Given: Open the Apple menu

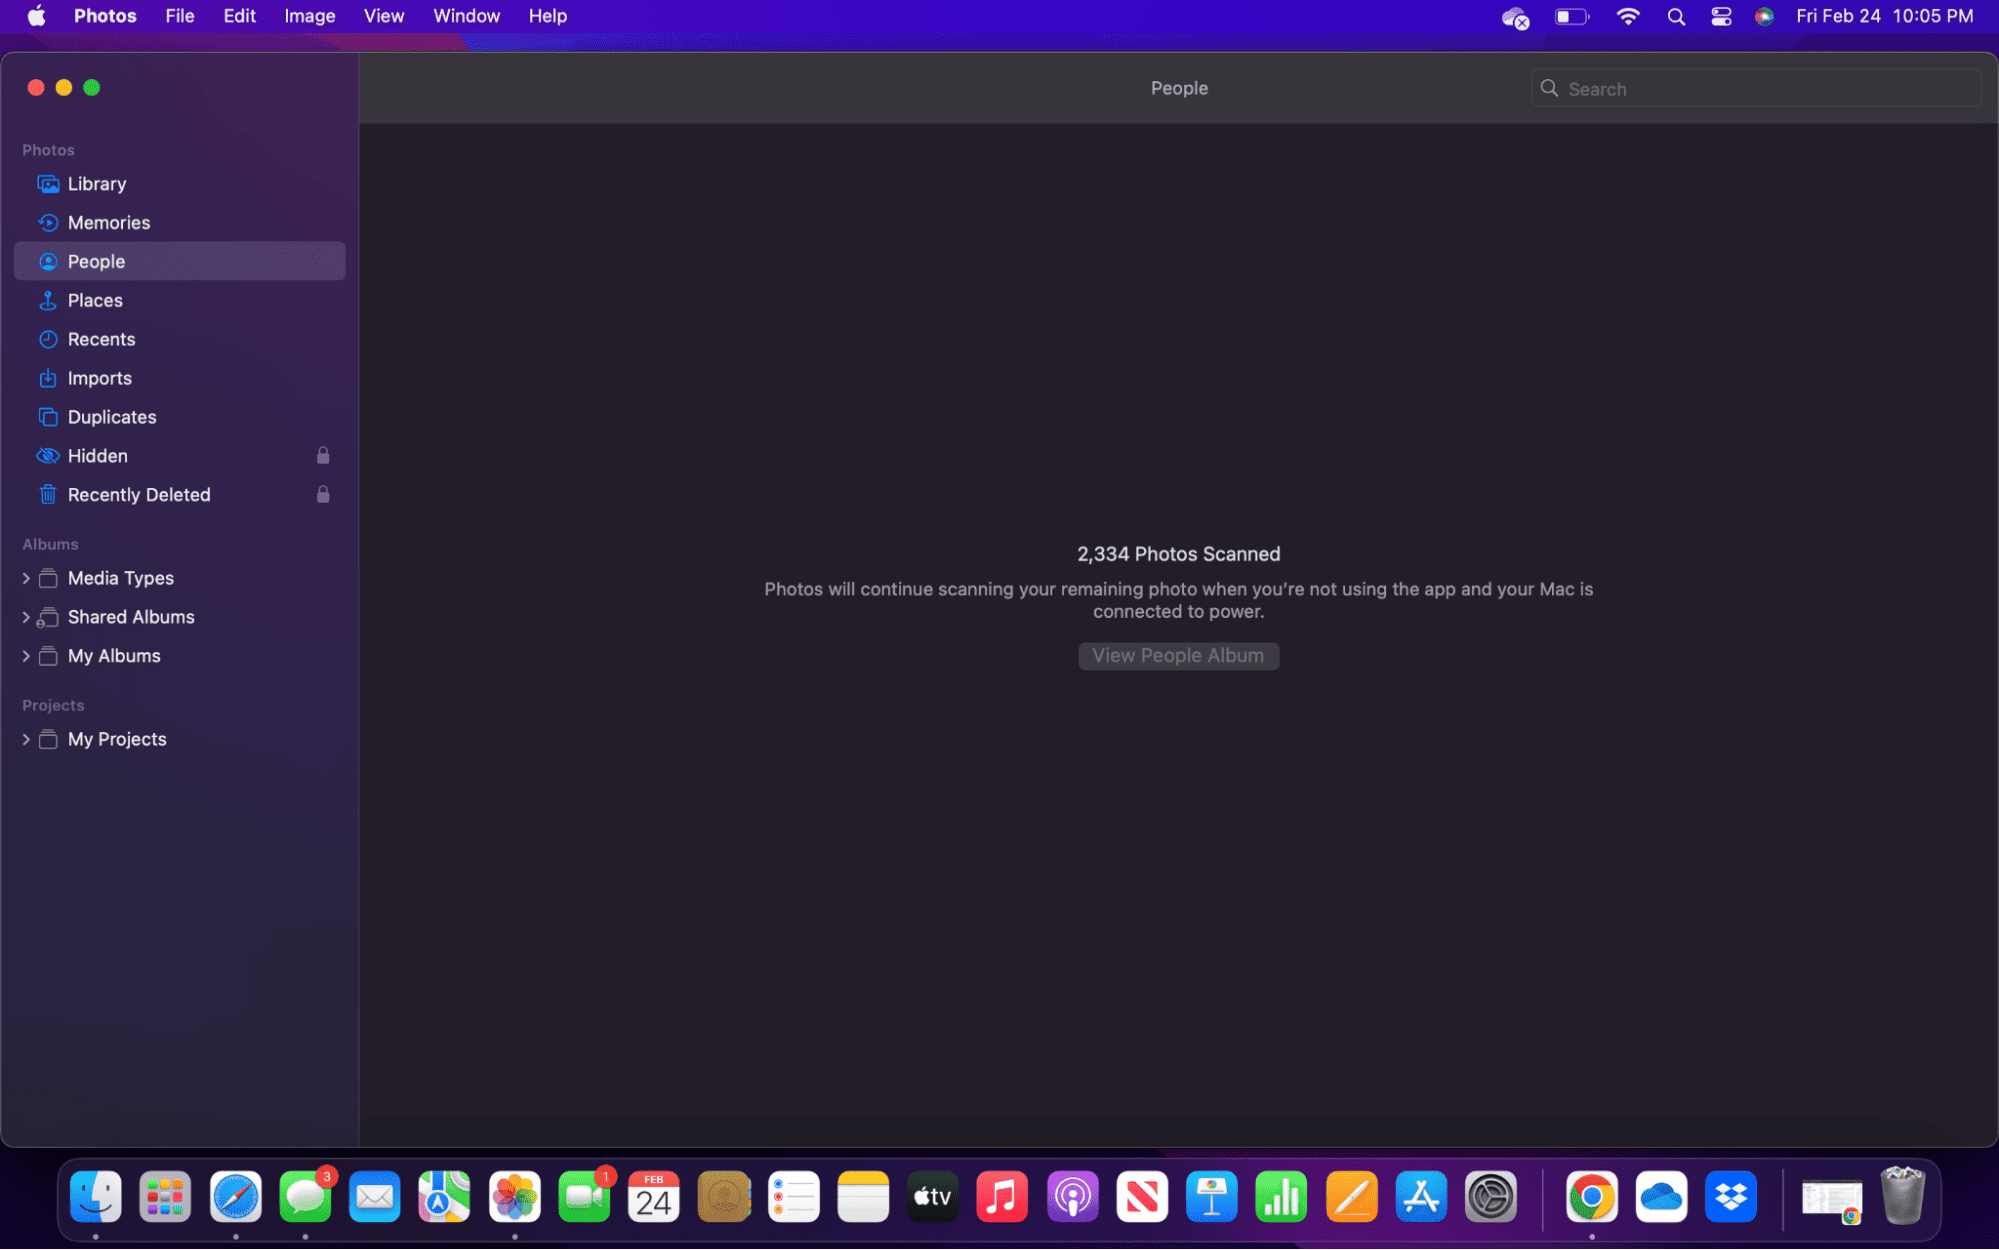Looking at the screenshot, I should pos(37,16).
